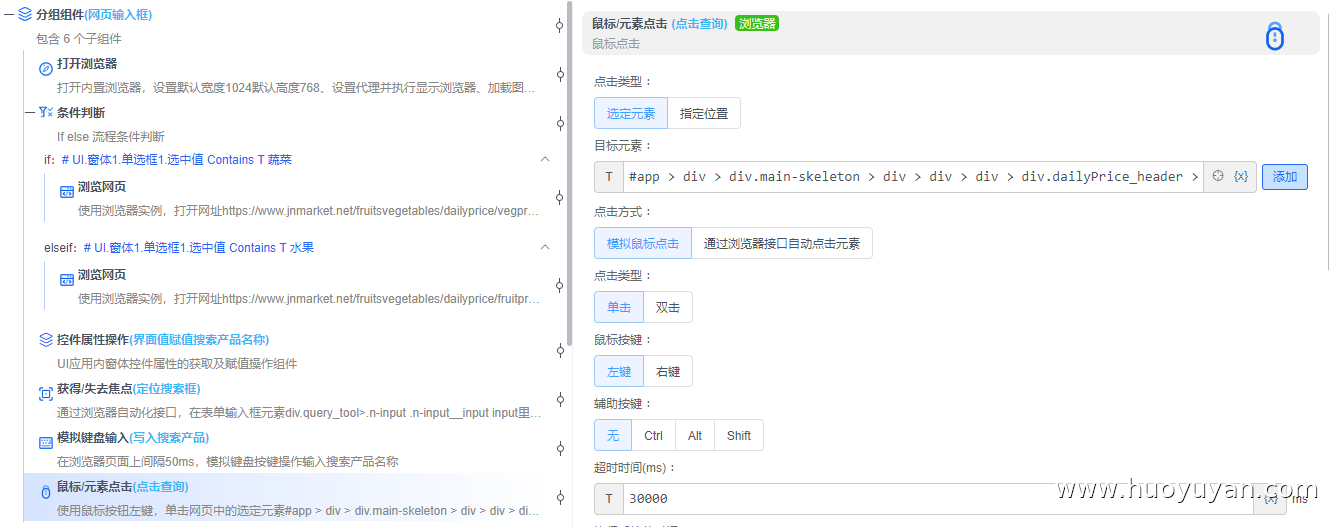Viewport: 1329px width, 527px height.
Task: Click the description 在浏览器页面上间隔50ms，模拟键盘按键操作
Action: click(x=227, y=462)
